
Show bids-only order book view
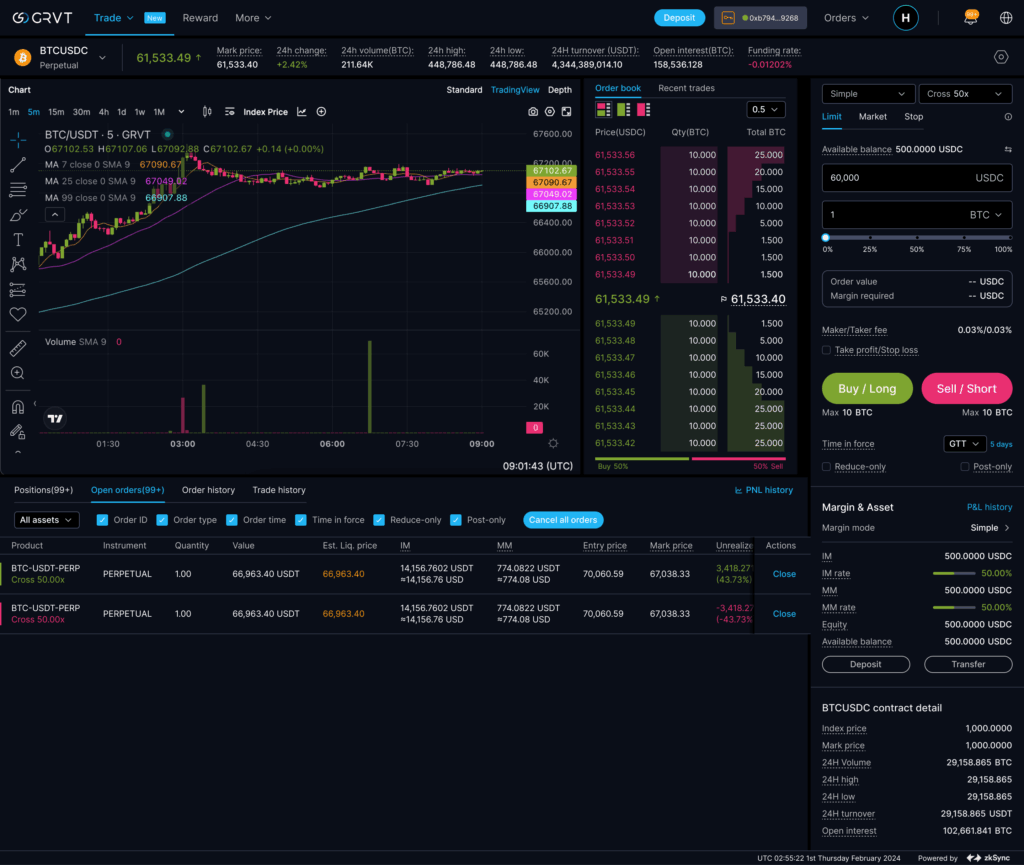pyautogui.click(x=624, y=110)
